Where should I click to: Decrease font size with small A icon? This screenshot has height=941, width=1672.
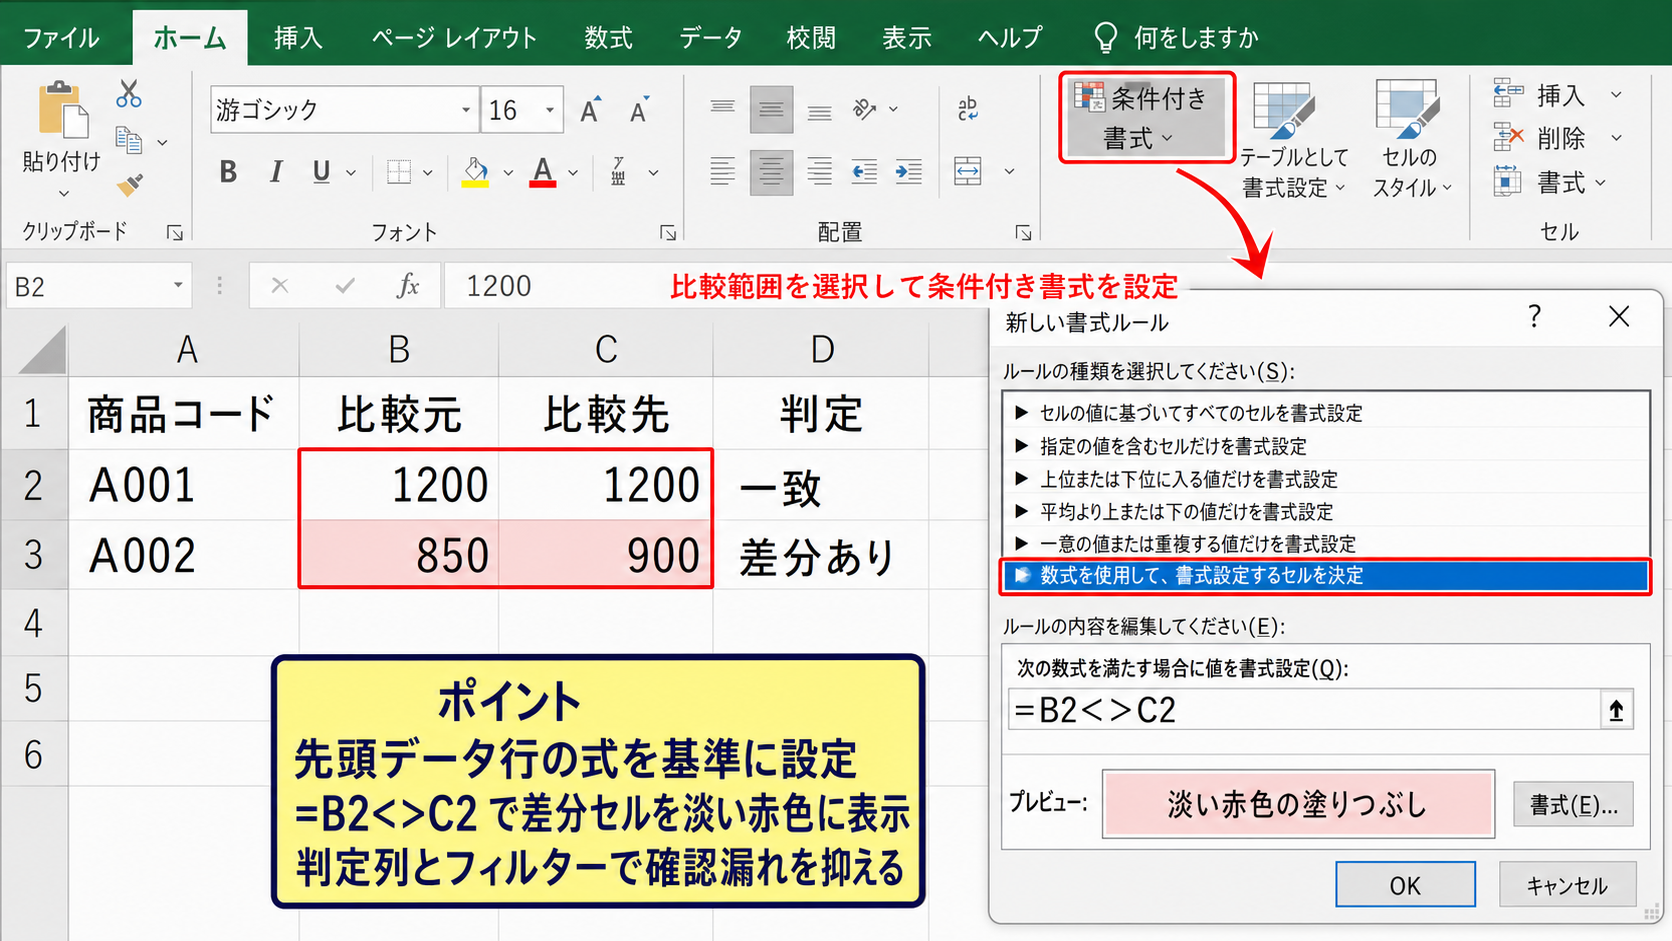639,110
